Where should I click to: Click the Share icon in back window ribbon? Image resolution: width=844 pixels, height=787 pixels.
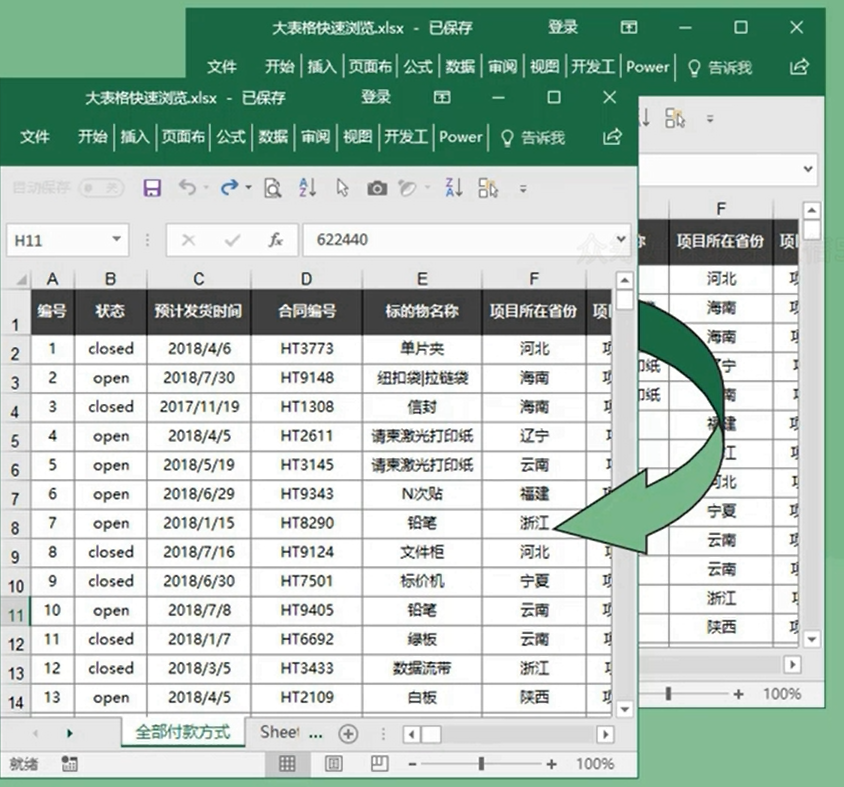[799, 67]
